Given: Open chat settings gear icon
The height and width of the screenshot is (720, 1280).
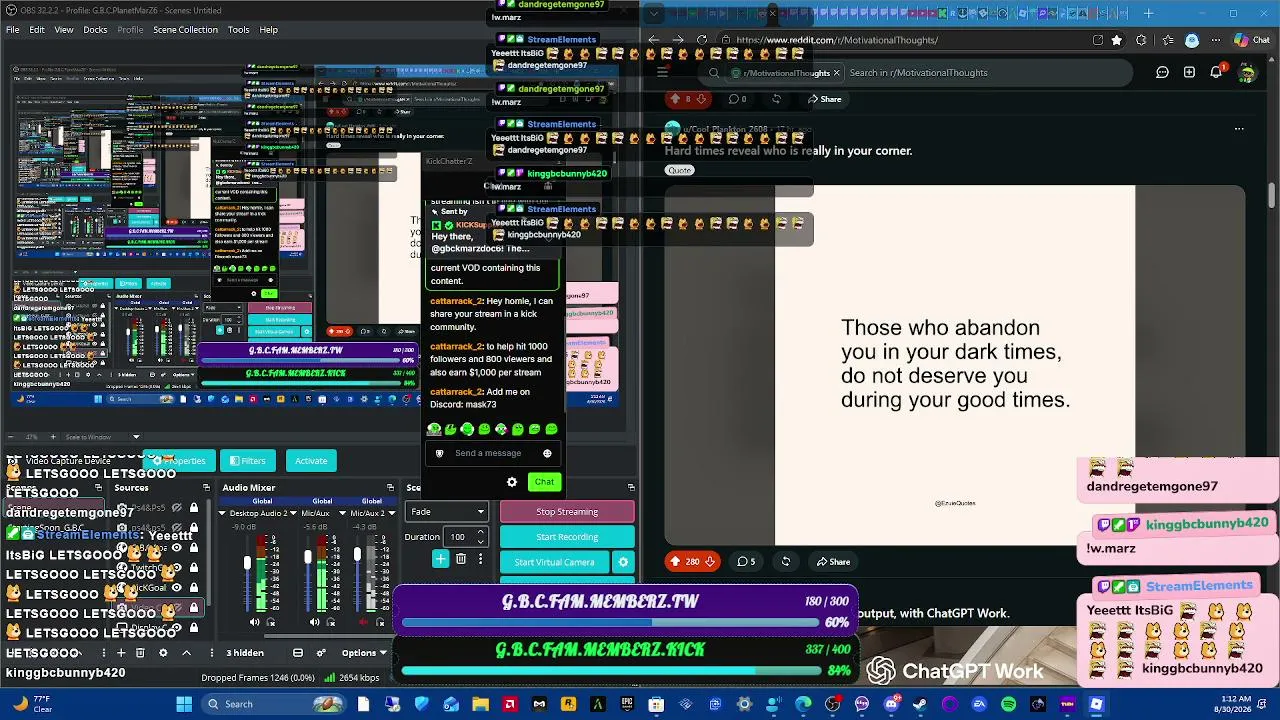Looking at the screenshot, I should coord(512,482).
